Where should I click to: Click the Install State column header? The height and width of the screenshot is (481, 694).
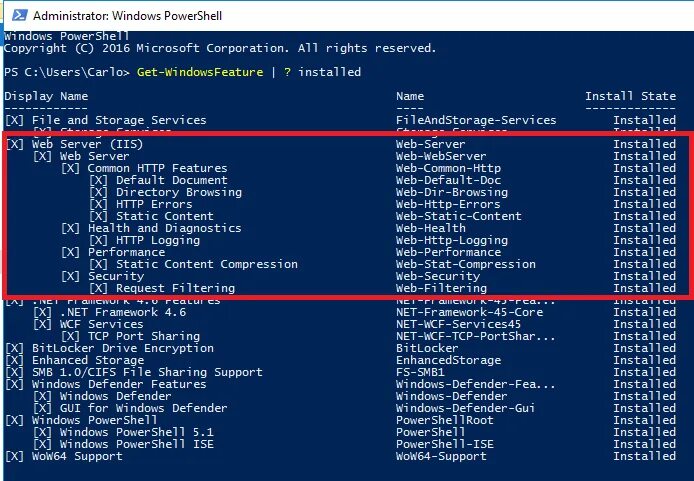(630, 96)
